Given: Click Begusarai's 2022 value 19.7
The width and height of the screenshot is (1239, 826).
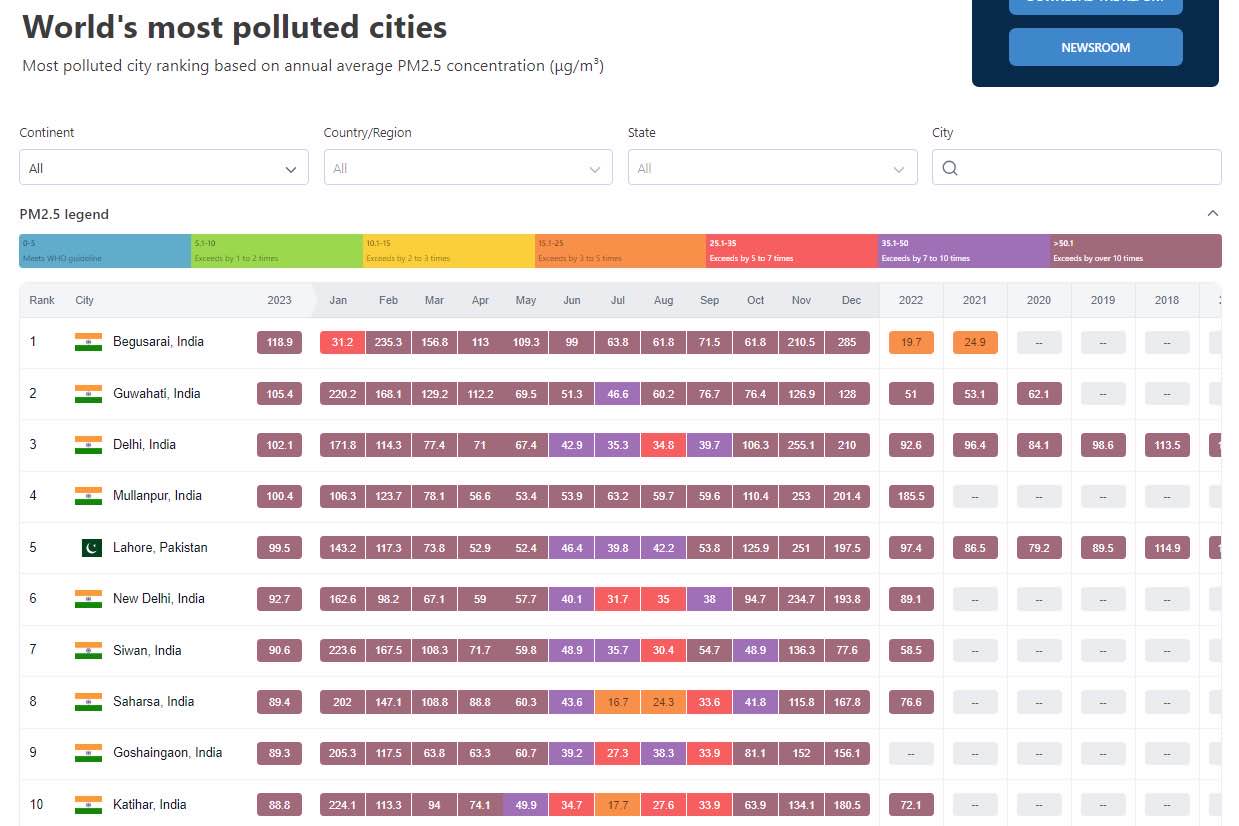Looking at the screenshot, I should [x=911, y=343].
